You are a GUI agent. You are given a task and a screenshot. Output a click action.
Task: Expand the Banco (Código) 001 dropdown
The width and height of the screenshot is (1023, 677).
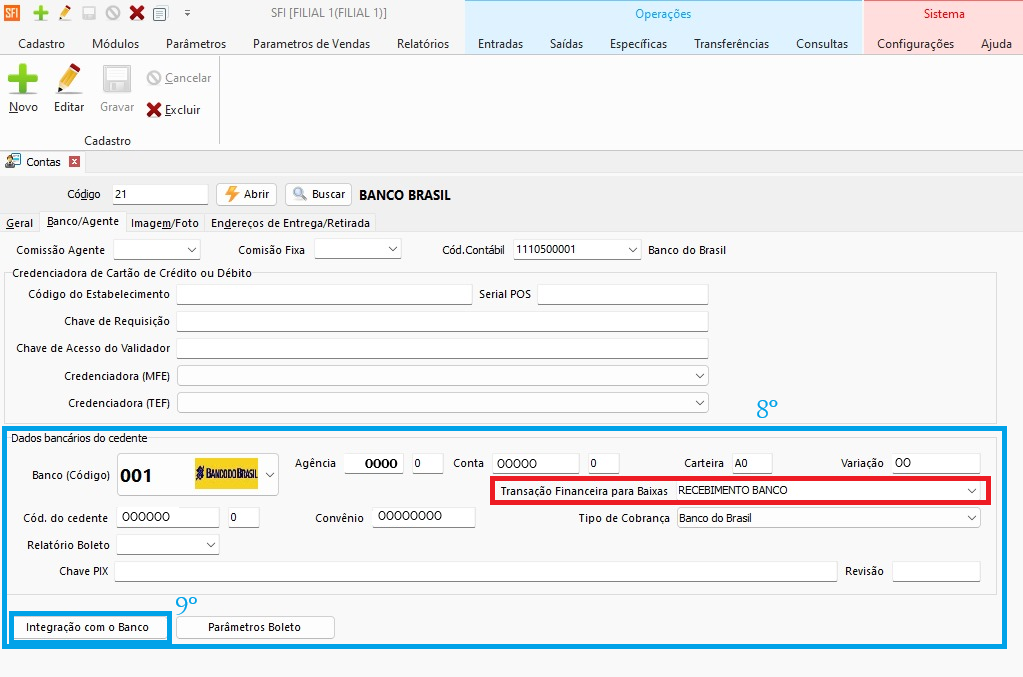(269, 475)
